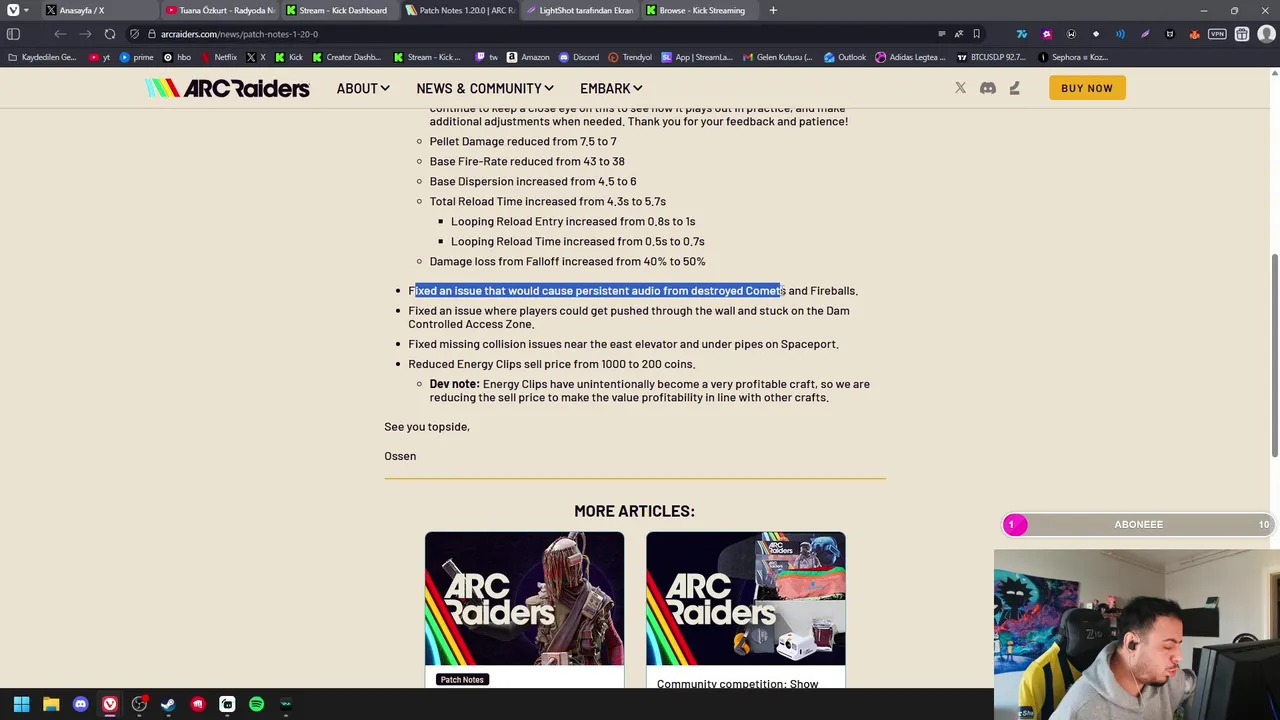Screen dimensions: 1280x720
Task: Open the Kaydedilen Ge... bookmarks folder
Action: (41, 57)
